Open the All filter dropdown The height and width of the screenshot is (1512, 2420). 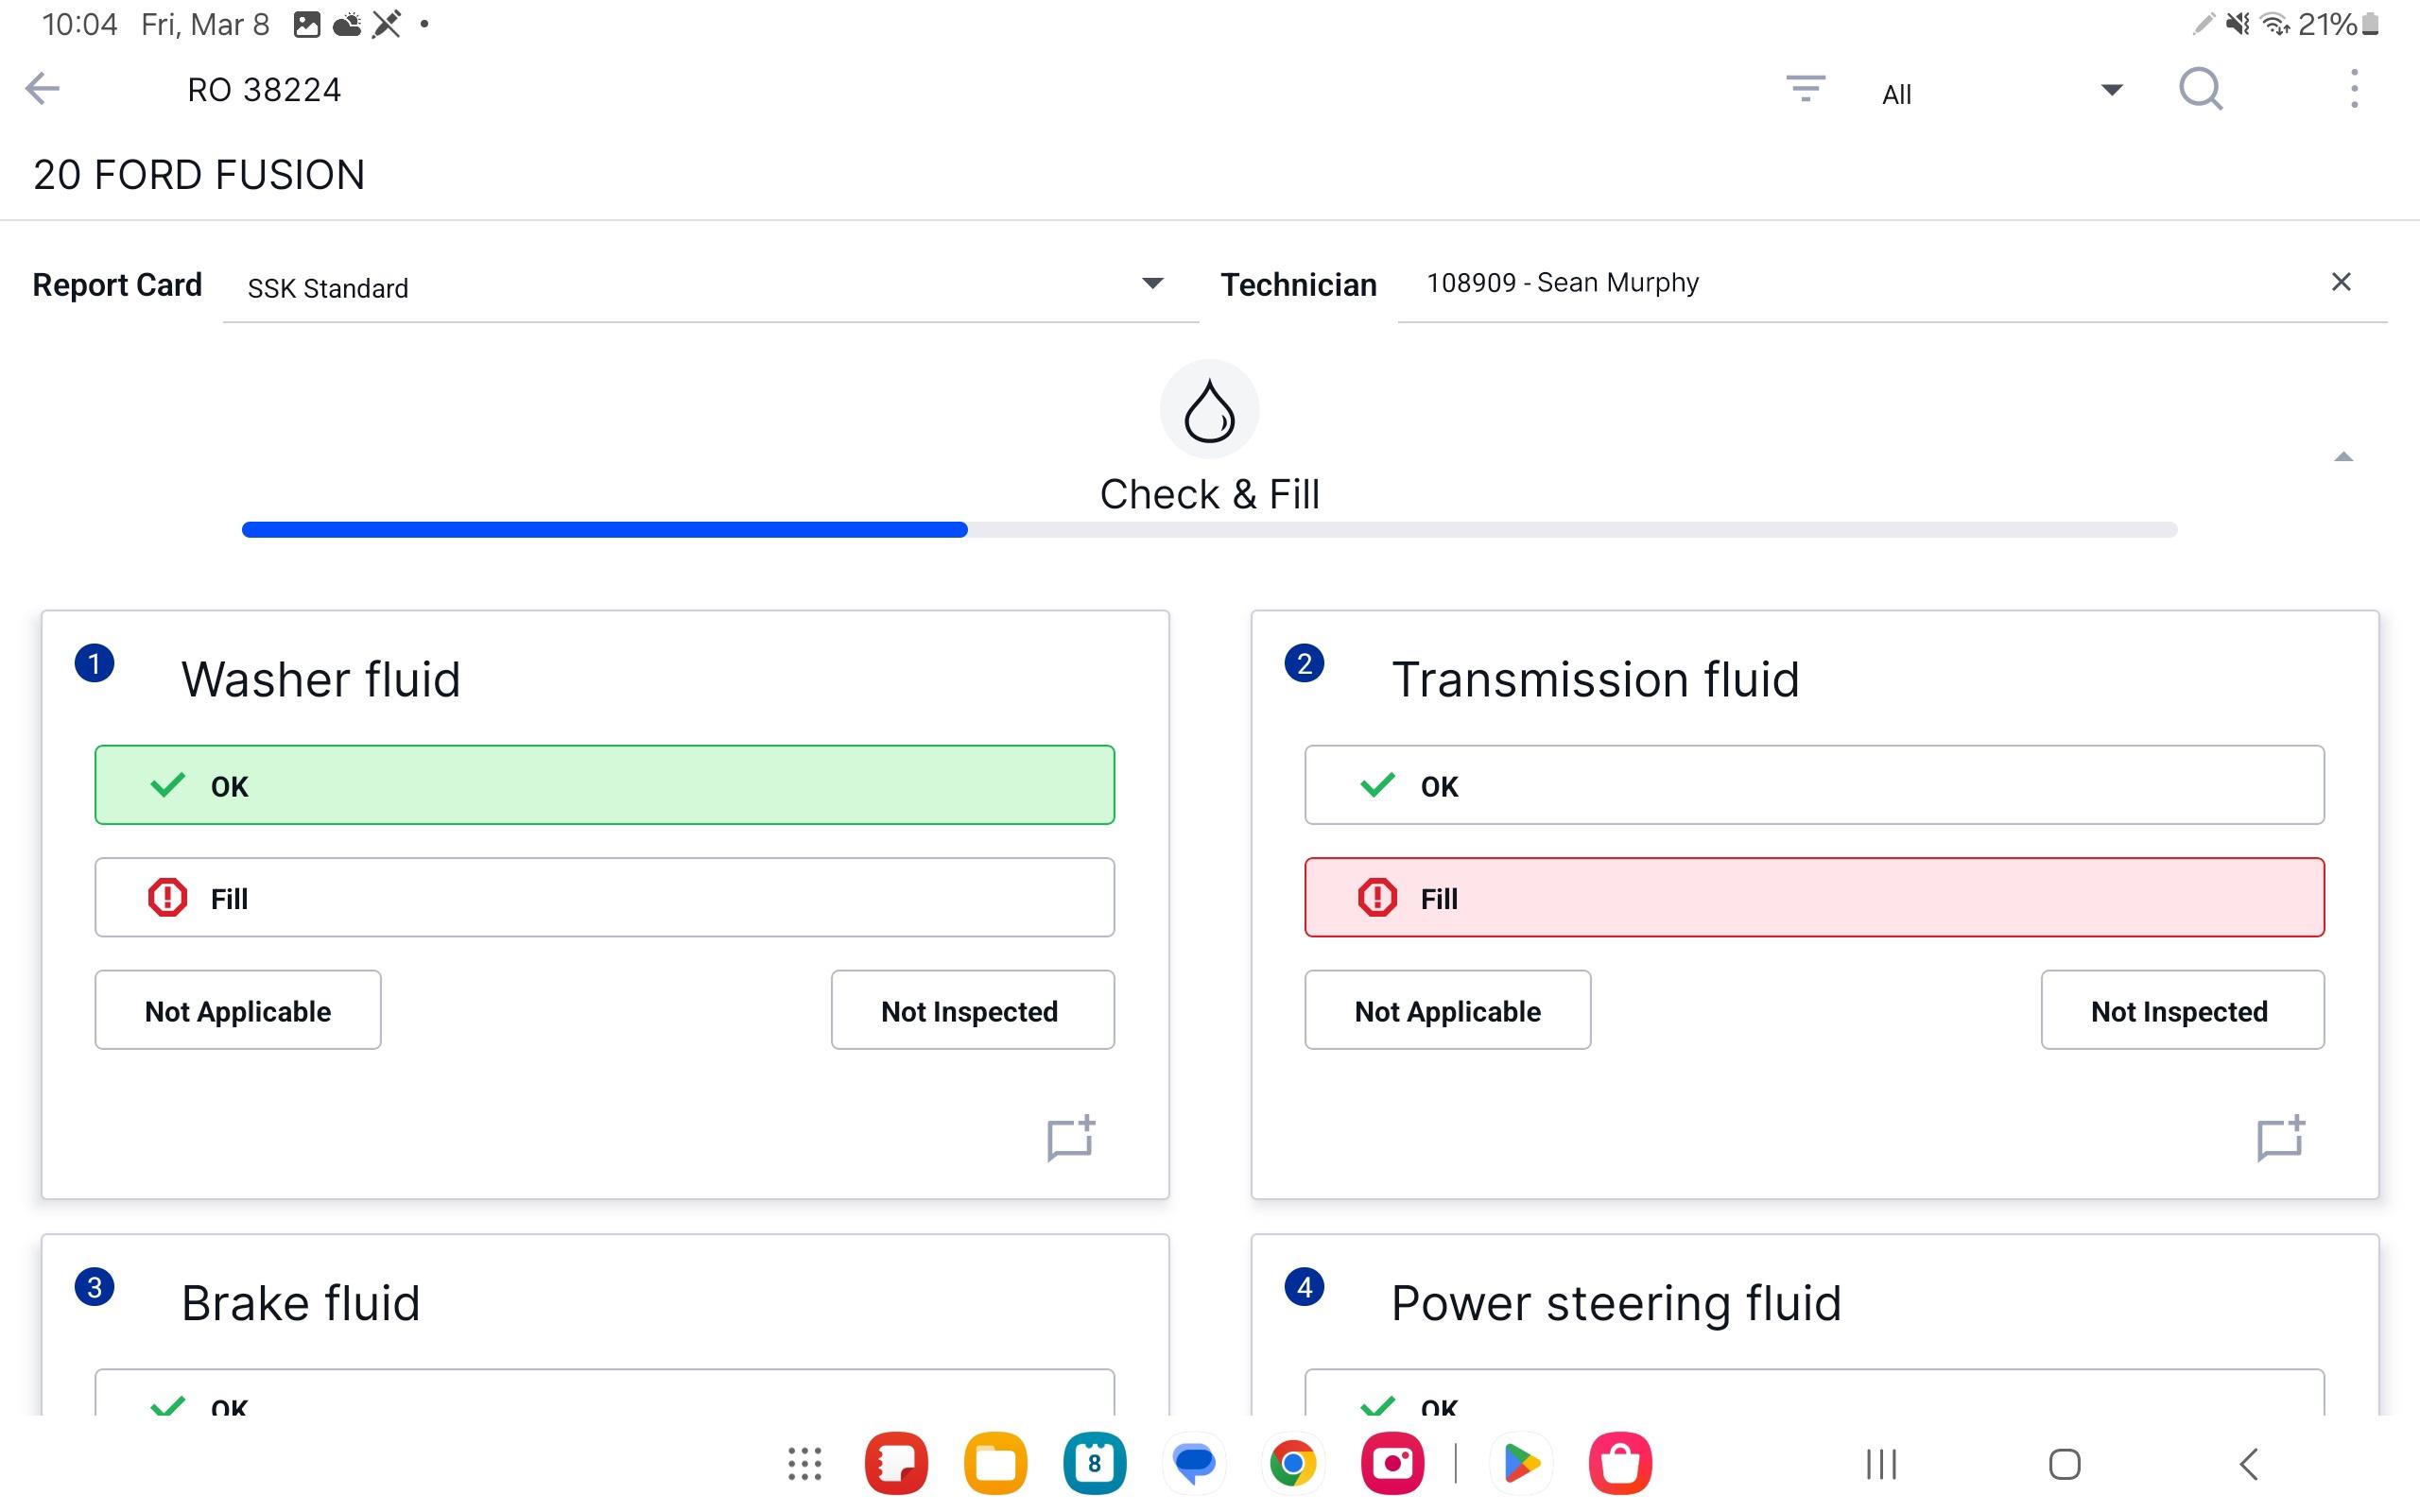click(x=2002, y=93)
